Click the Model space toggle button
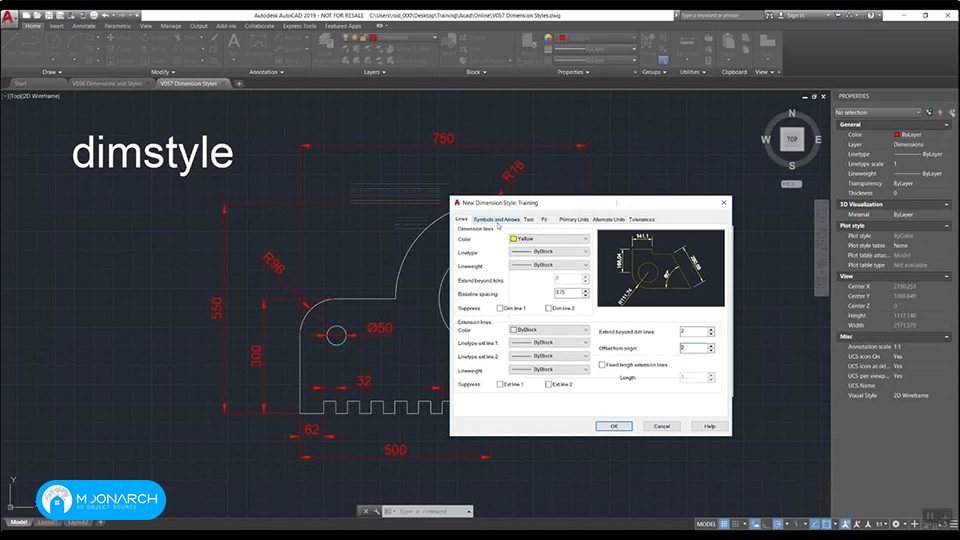Viewport: 960px width, 540px height. [x=706, y=524]
